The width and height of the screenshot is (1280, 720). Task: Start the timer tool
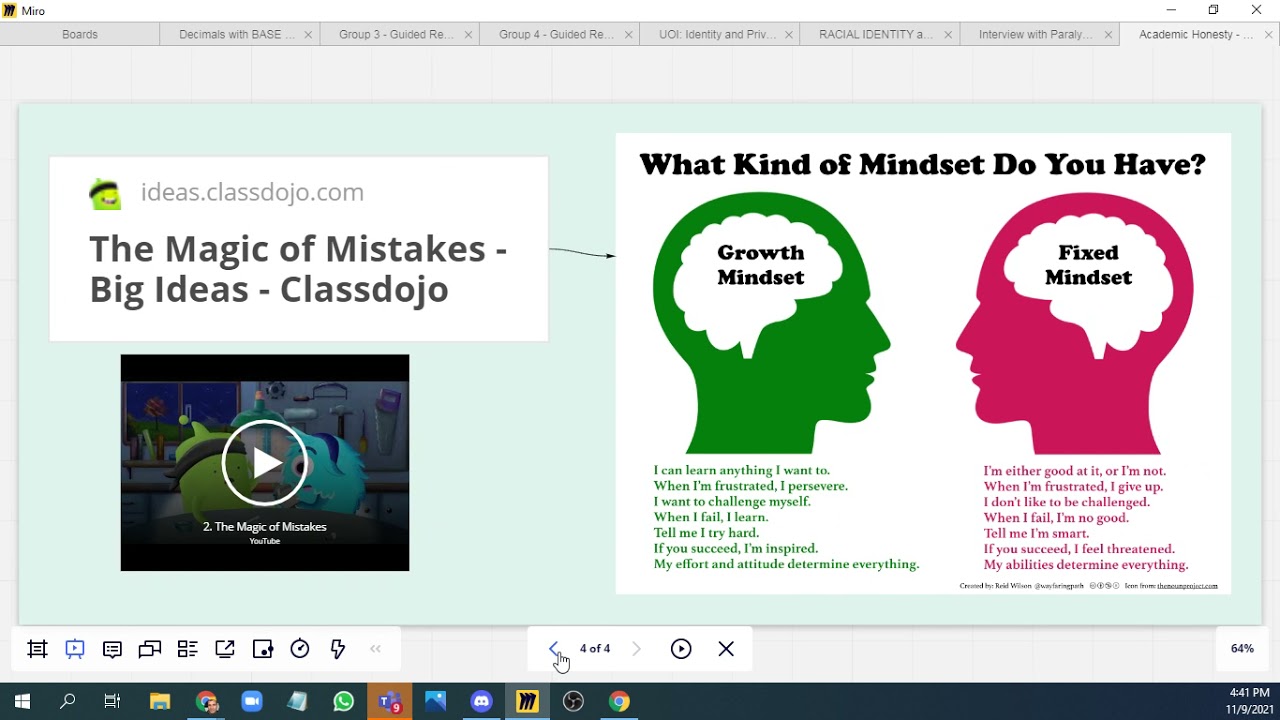click(300, 649)
